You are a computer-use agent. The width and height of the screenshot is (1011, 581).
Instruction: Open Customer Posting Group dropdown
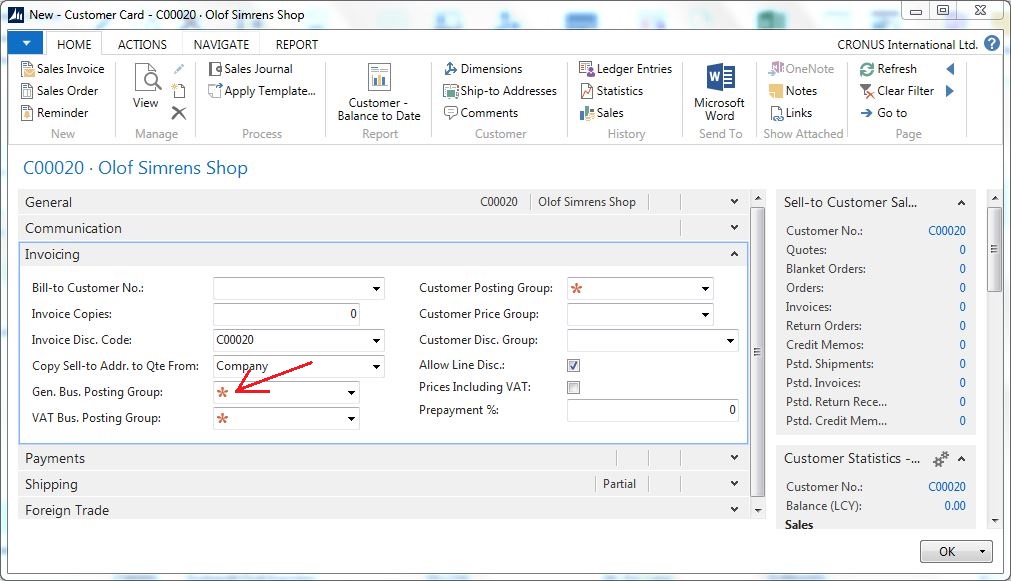[x=705, y=288]
